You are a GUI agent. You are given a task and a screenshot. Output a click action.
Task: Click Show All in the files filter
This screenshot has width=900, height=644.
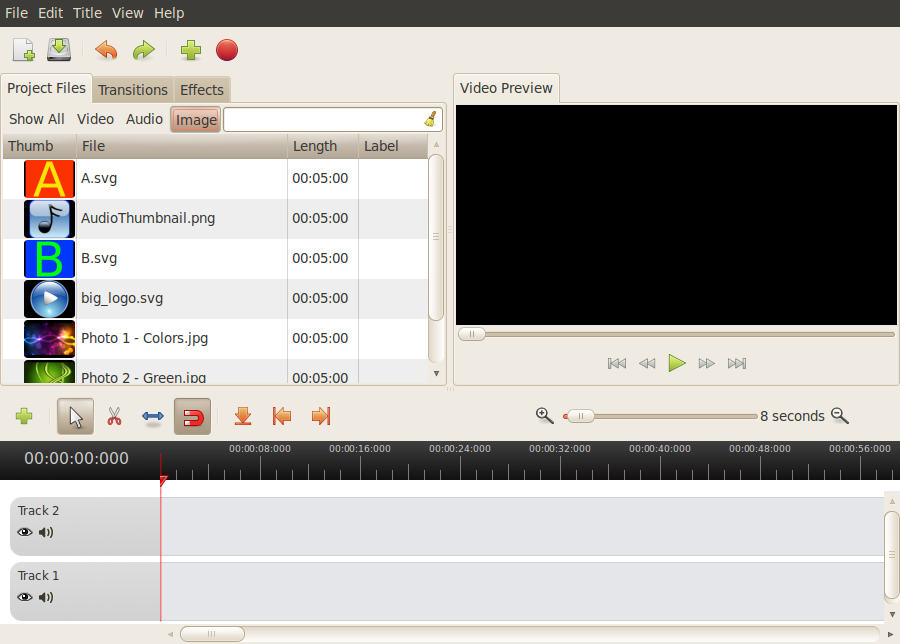coord(36,118)
